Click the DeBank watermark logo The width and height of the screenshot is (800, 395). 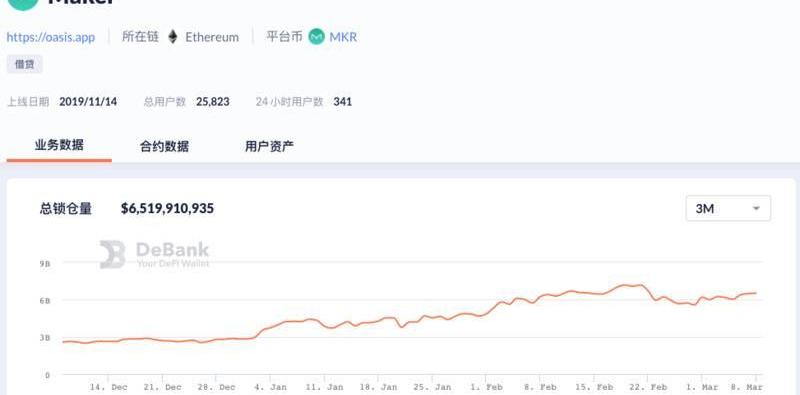point(154,254)
